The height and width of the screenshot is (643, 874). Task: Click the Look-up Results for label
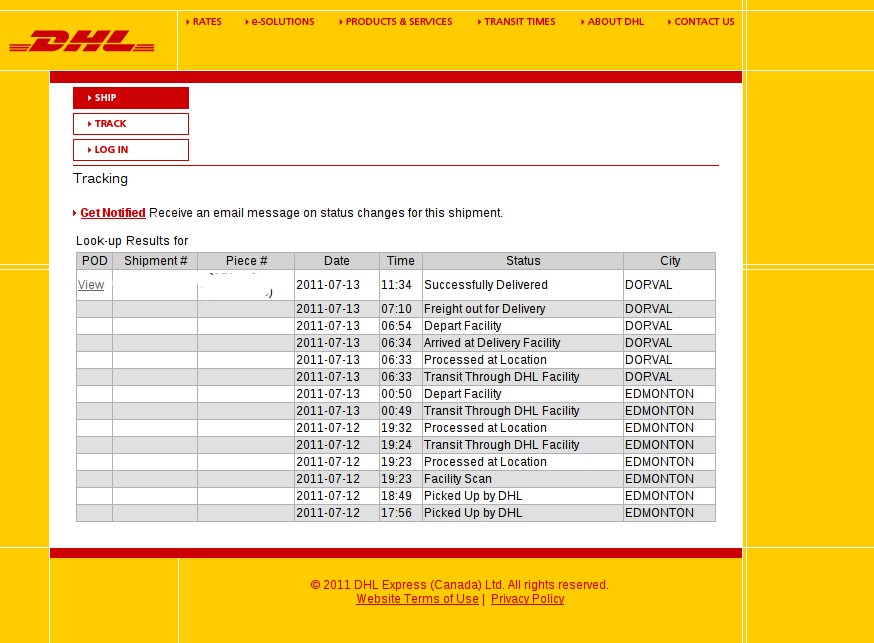point(132,241)
